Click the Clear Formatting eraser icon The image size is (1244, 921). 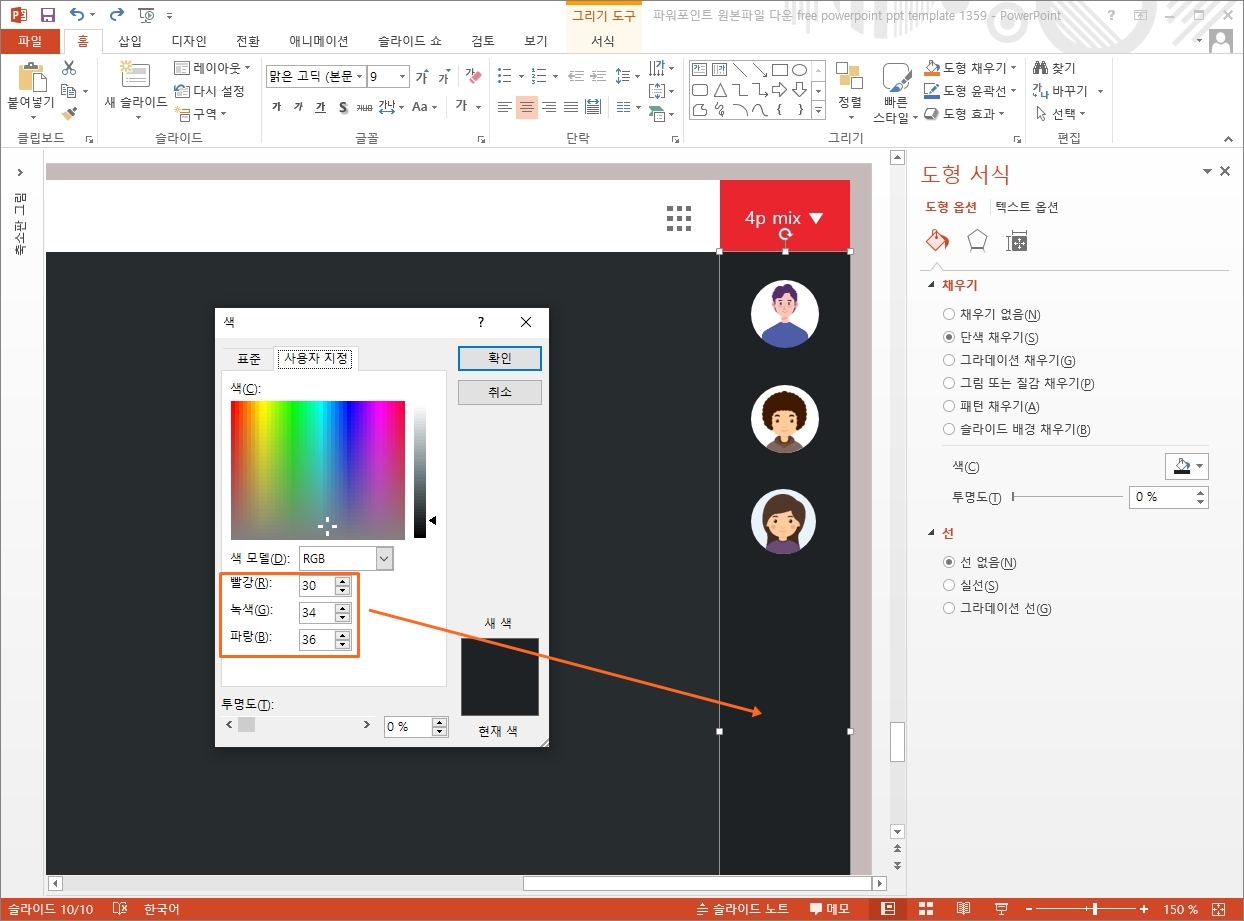[x=474, y=76]
